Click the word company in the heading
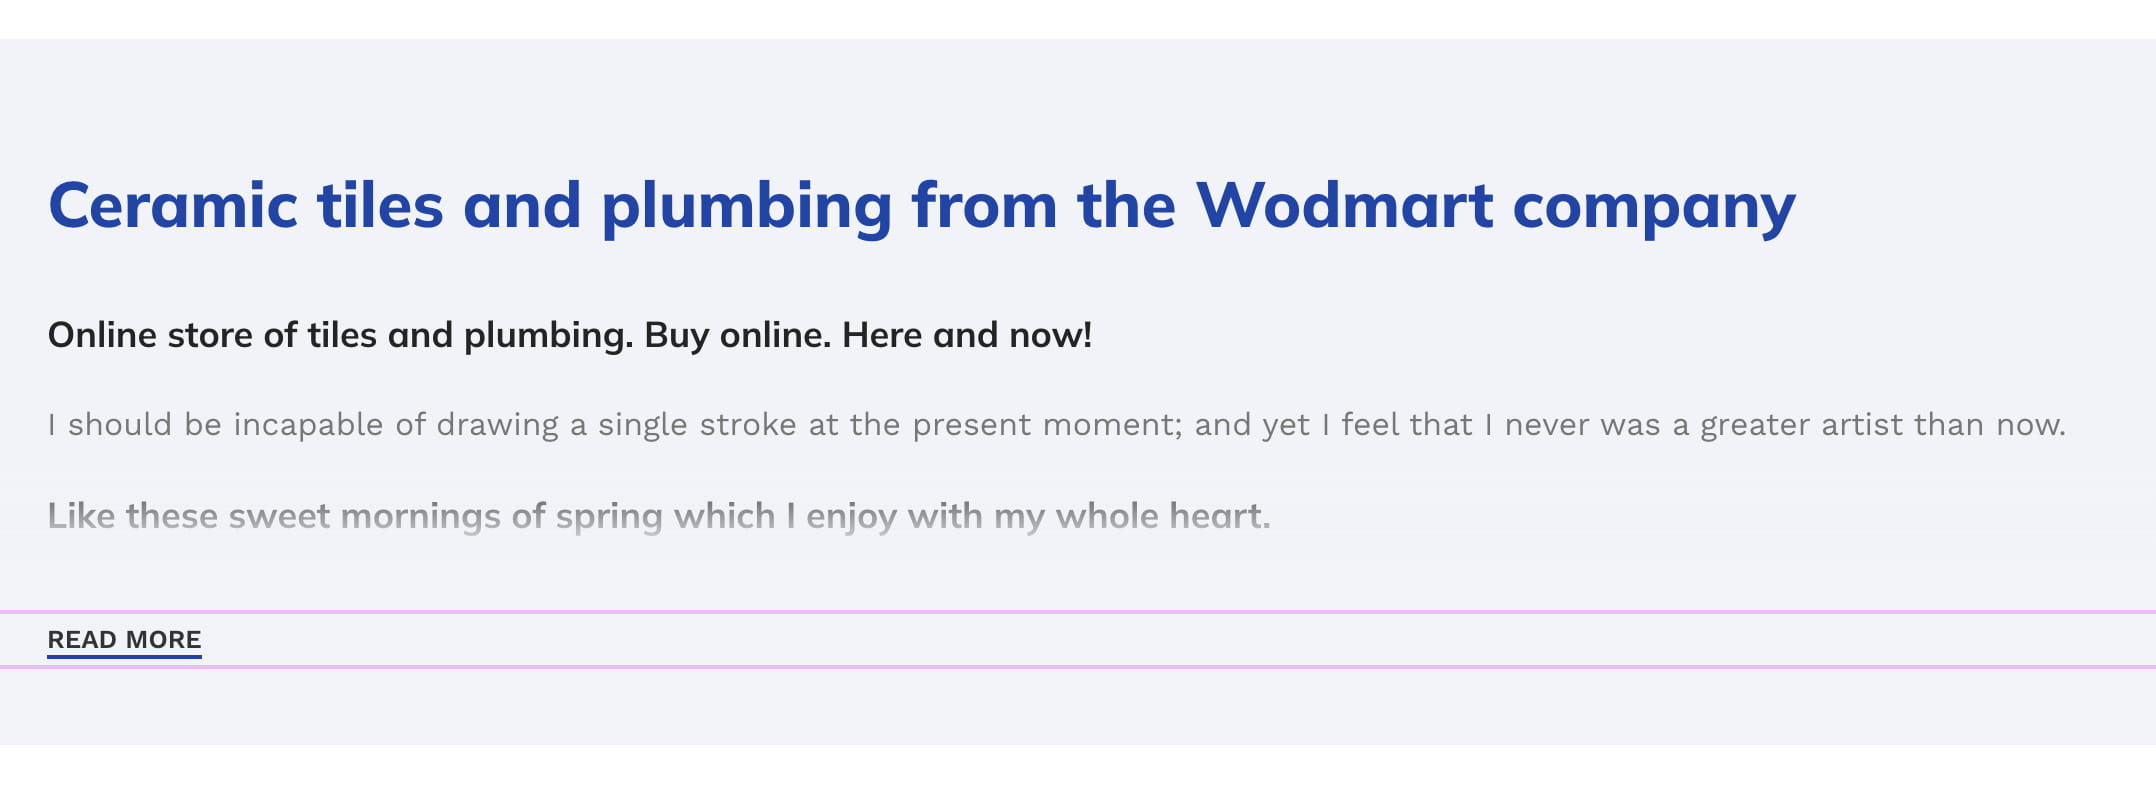The image size is (2156, 792). [1654, 210]
